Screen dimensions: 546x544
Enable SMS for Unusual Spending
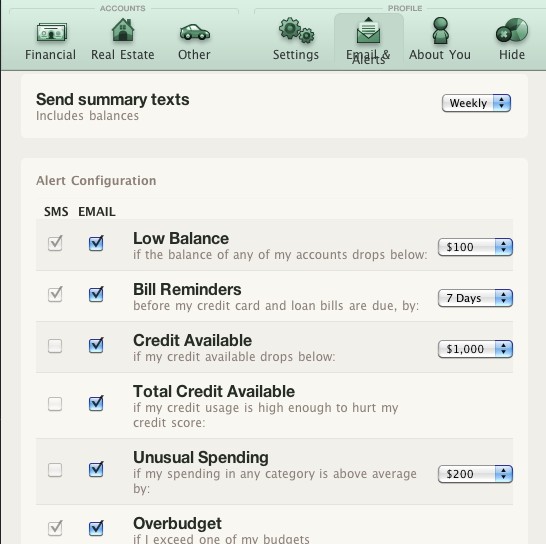tap(55, 470)
